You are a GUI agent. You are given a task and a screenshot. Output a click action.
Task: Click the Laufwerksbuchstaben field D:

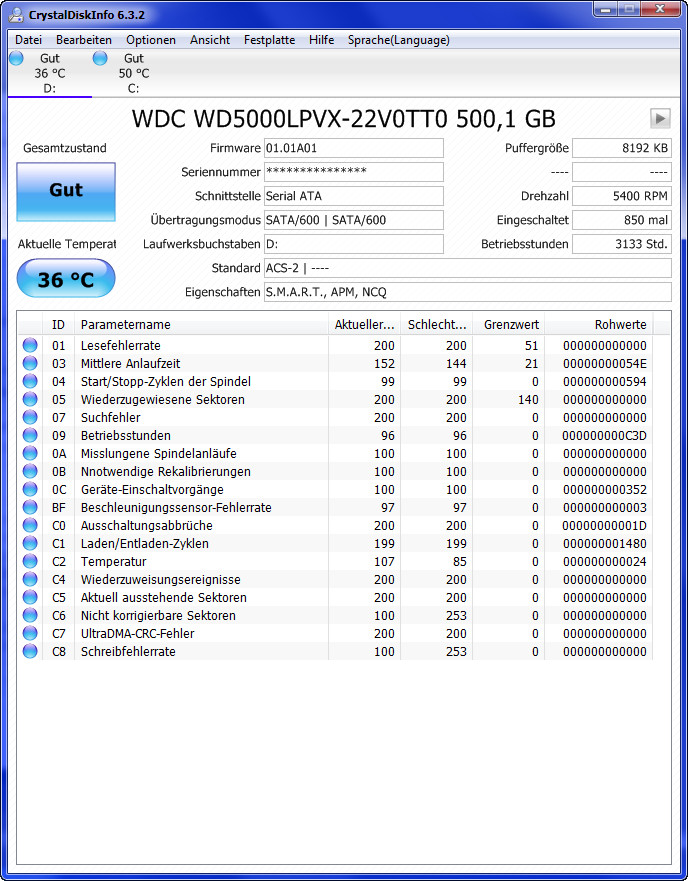tap(354, 244)
